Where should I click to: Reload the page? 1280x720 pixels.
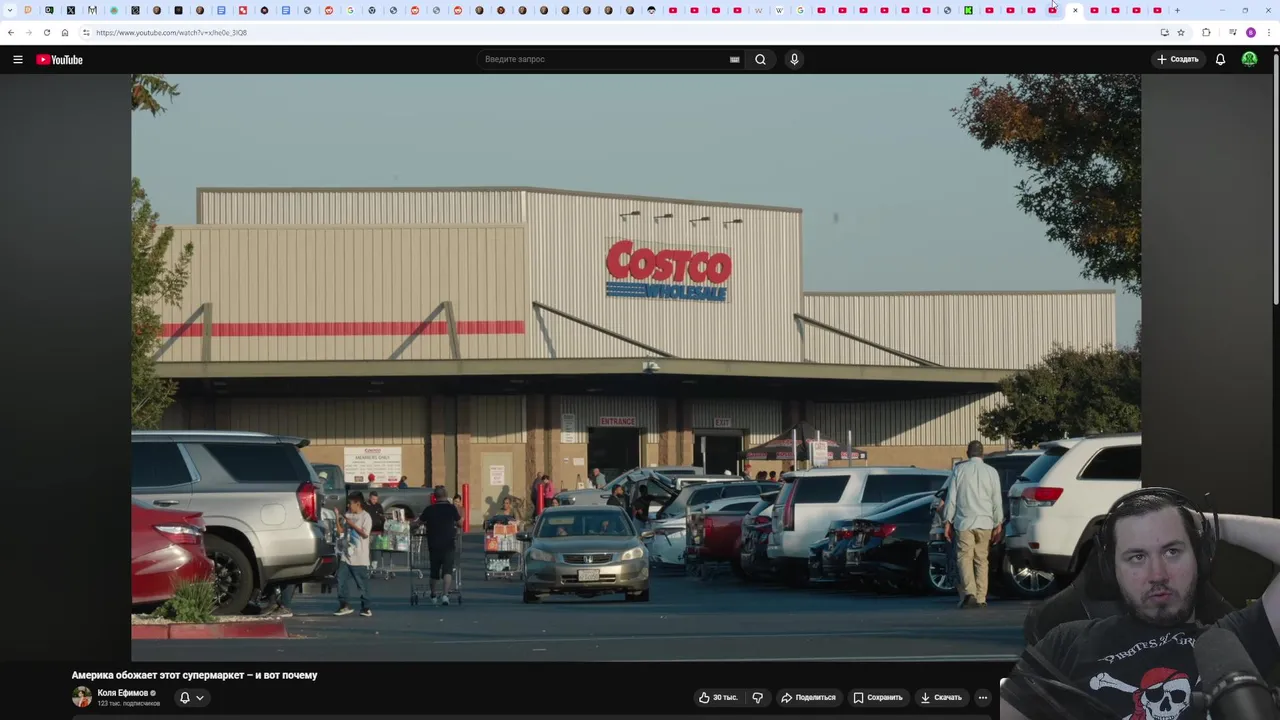[x=47, y=32]
